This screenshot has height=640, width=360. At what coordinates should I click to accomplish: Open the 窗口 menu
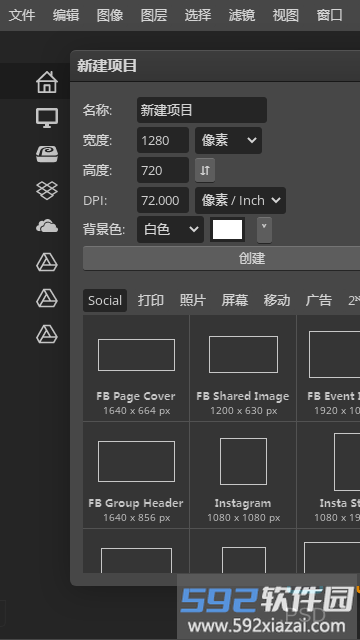[x=330, y=16]
